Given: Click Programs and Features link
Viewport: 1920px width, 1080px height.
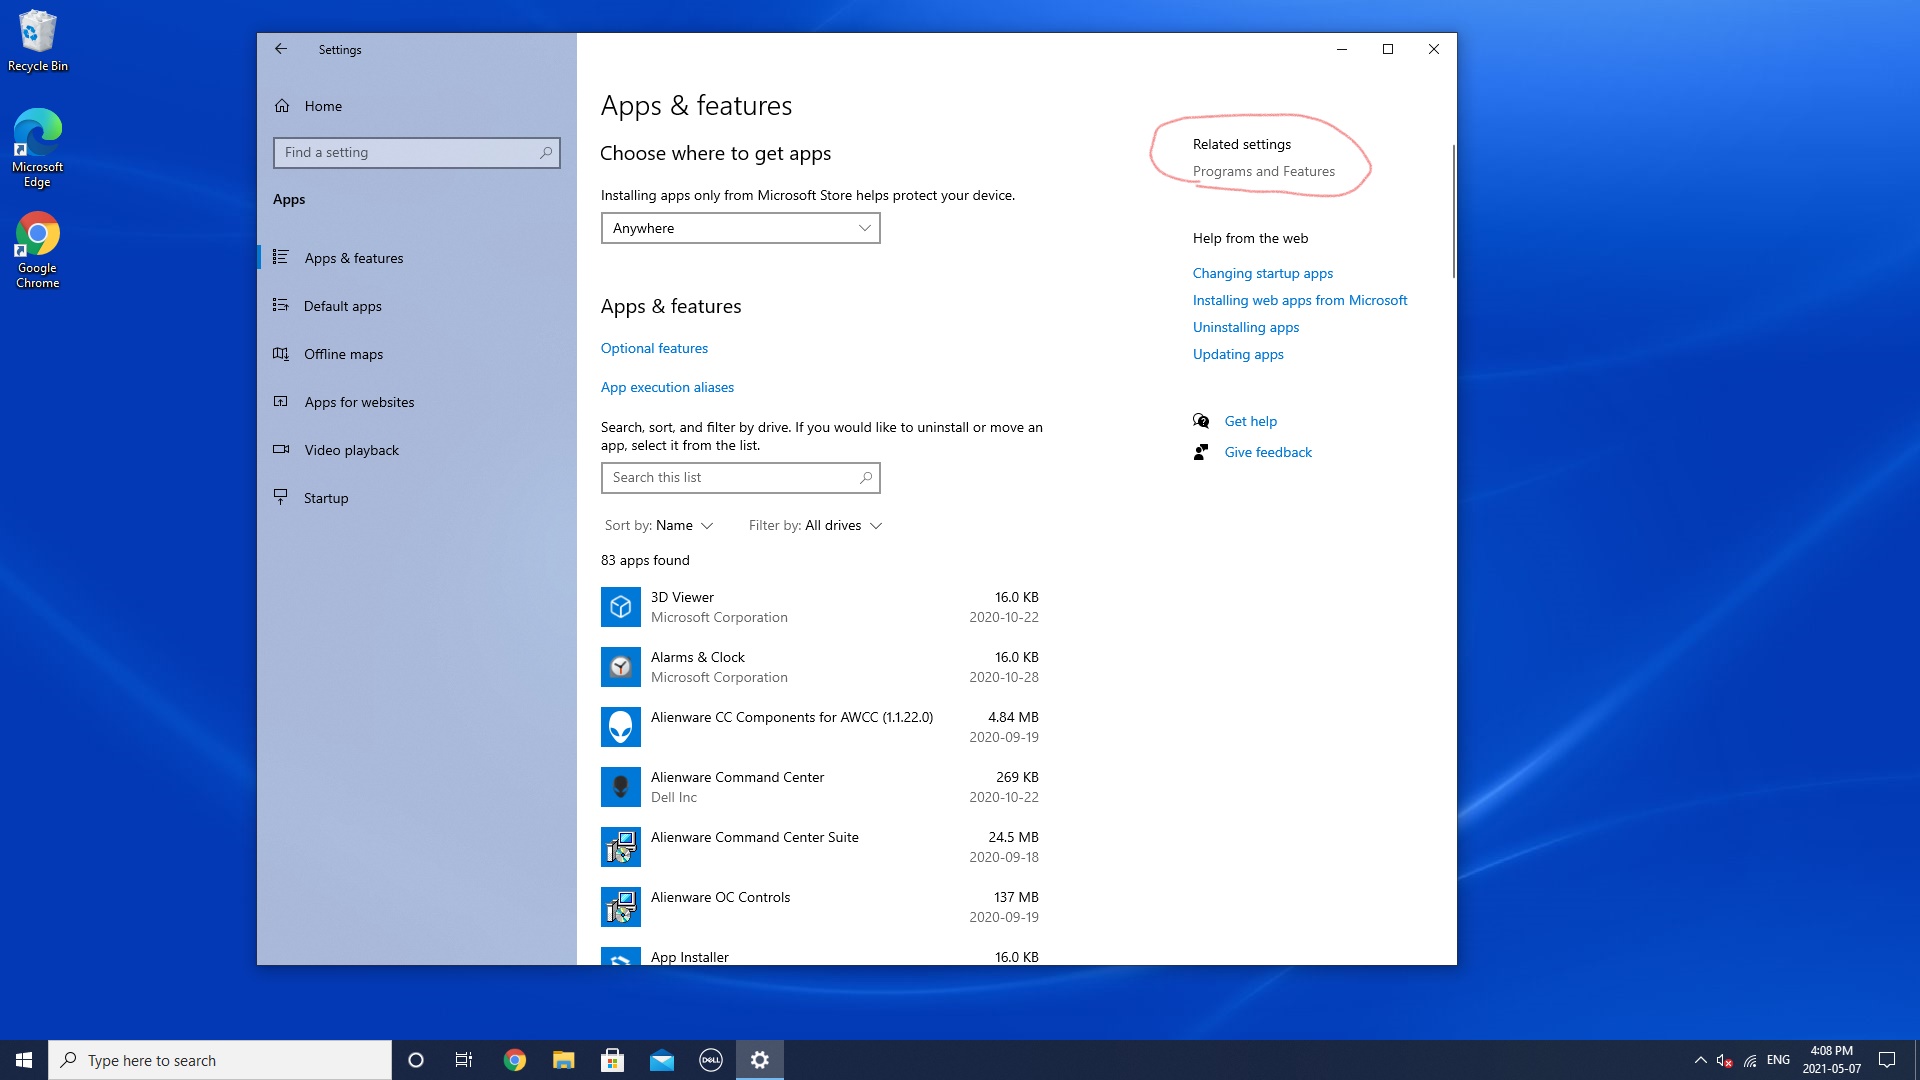Looking at the screenshot, I should pyautogui.click(x=1263, y=172).
